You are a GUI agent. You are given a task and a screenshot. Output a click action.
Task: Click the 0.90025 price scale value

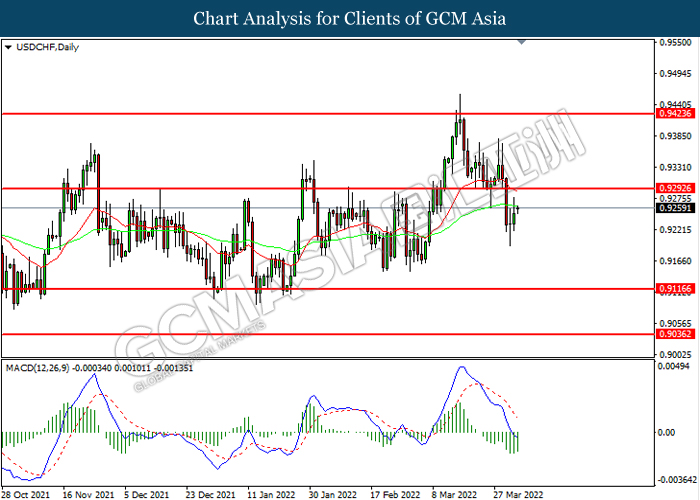click(x=676, y=355)
